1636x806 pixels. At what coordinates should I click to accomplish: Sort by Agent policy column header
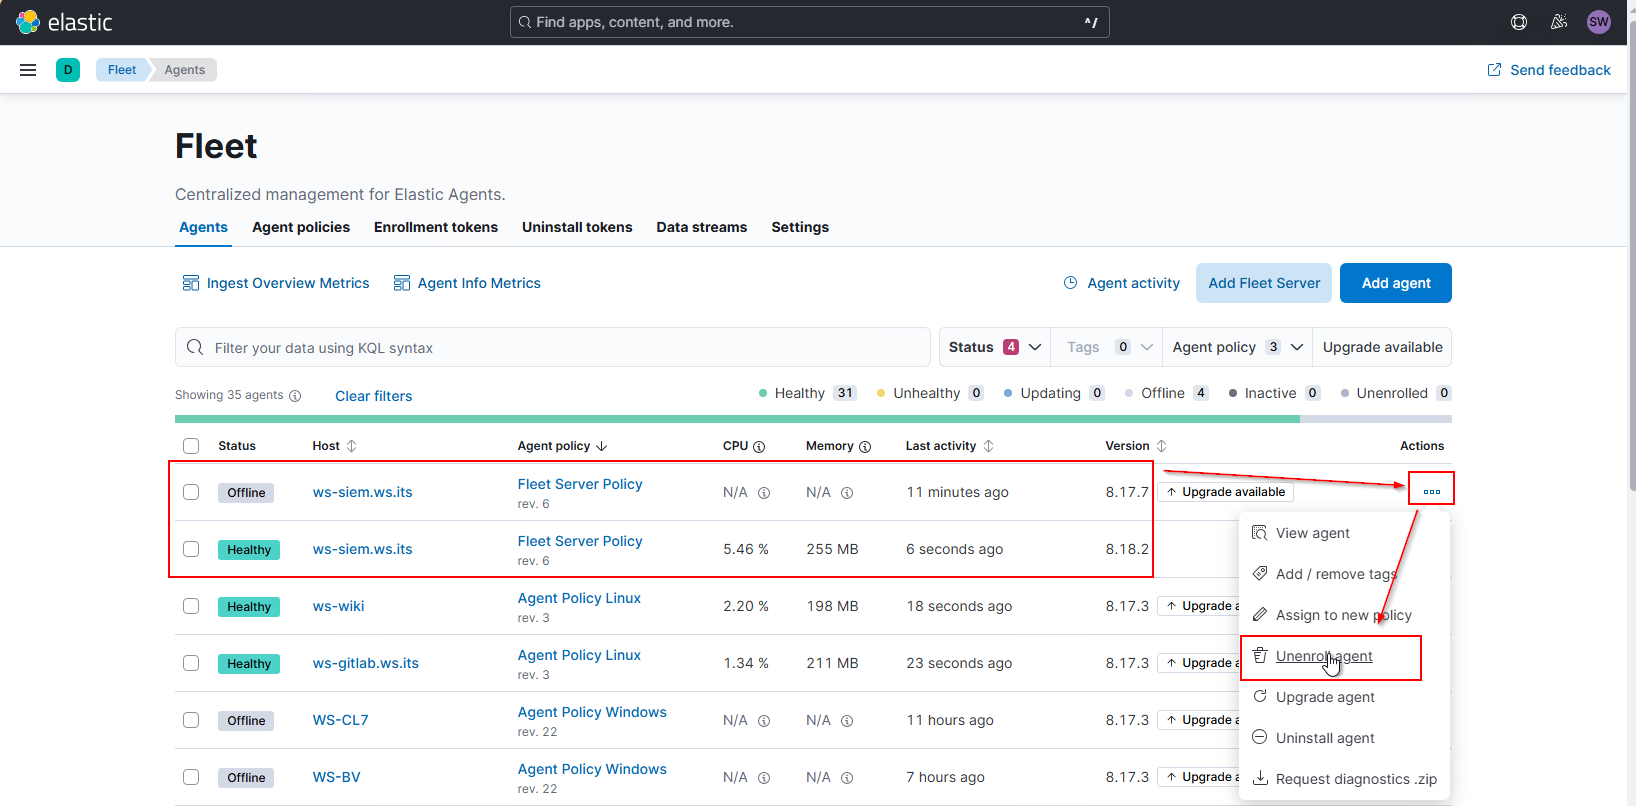[562, 446]
